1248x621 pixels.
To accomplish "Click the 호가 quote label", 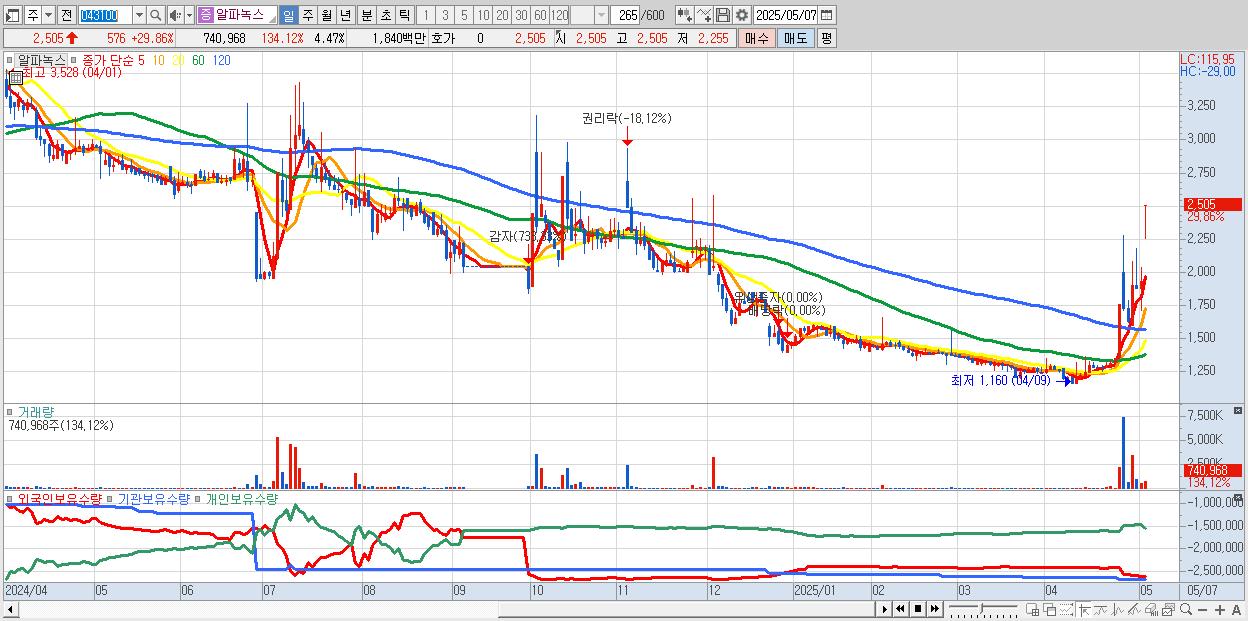I will pos(443,38).
